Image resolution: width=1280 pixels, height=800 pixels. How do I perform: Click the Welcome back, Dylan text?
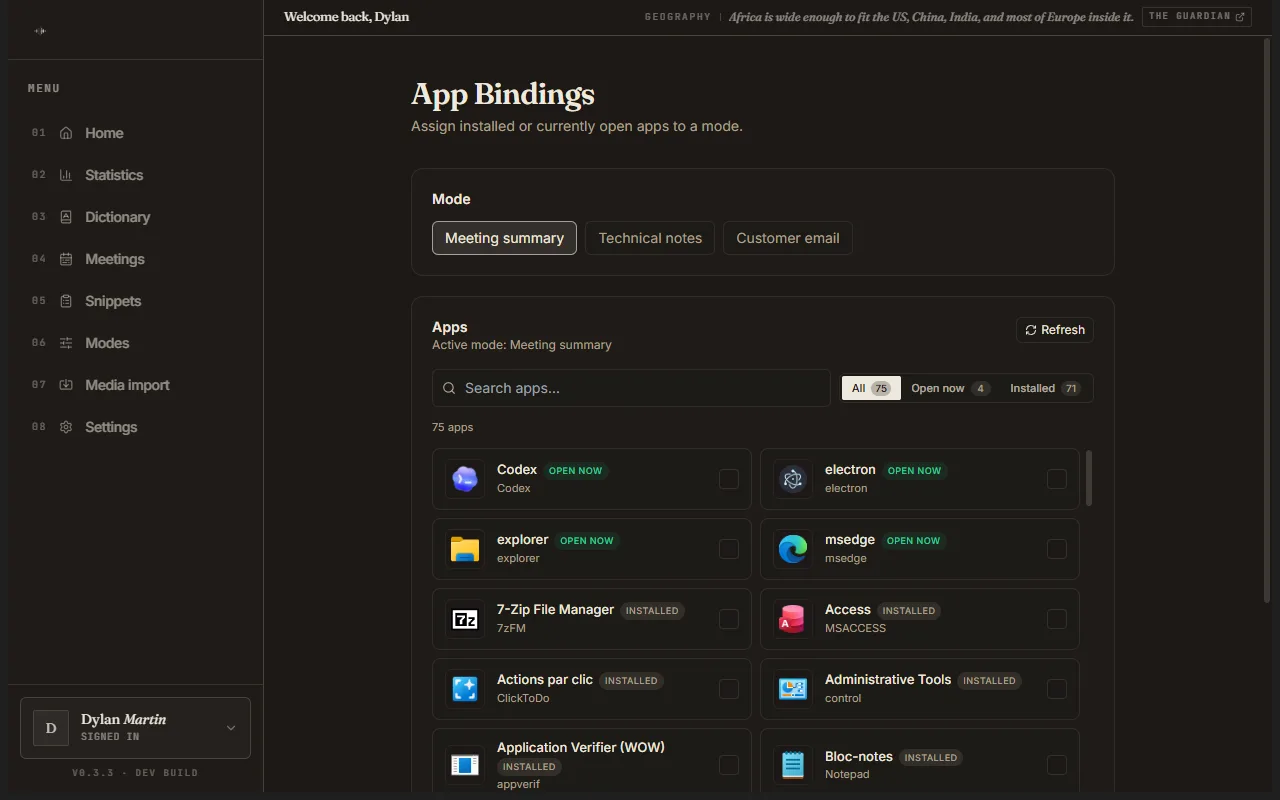[x=346, y=17]
